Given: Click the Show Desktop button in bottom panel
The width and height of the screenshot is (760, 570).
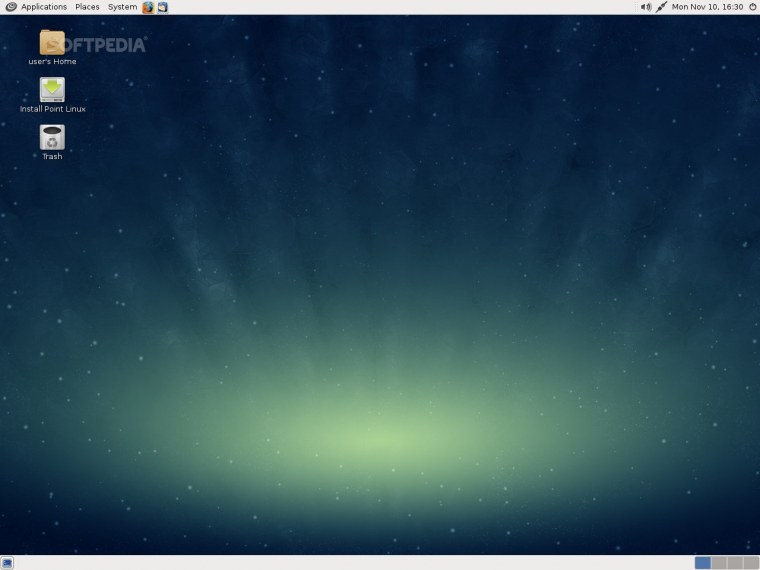Looking at the screenshot, I should coord(7,563).
